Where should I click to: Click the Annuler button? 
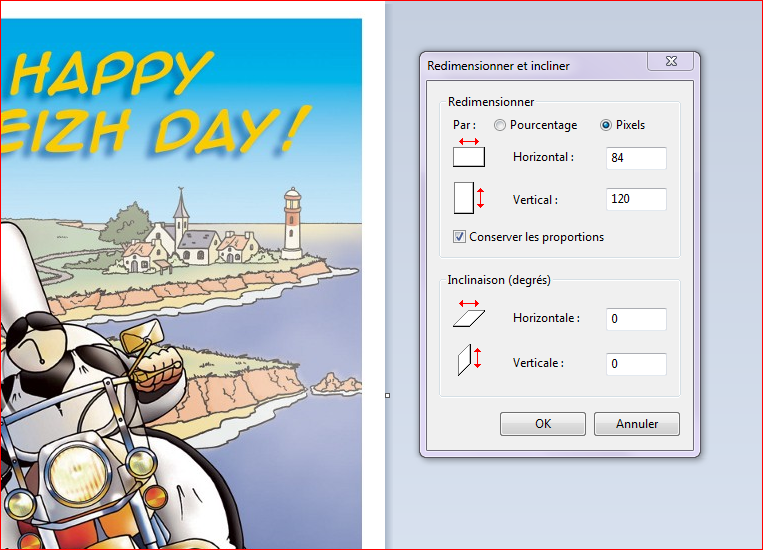tap(636, 424)
